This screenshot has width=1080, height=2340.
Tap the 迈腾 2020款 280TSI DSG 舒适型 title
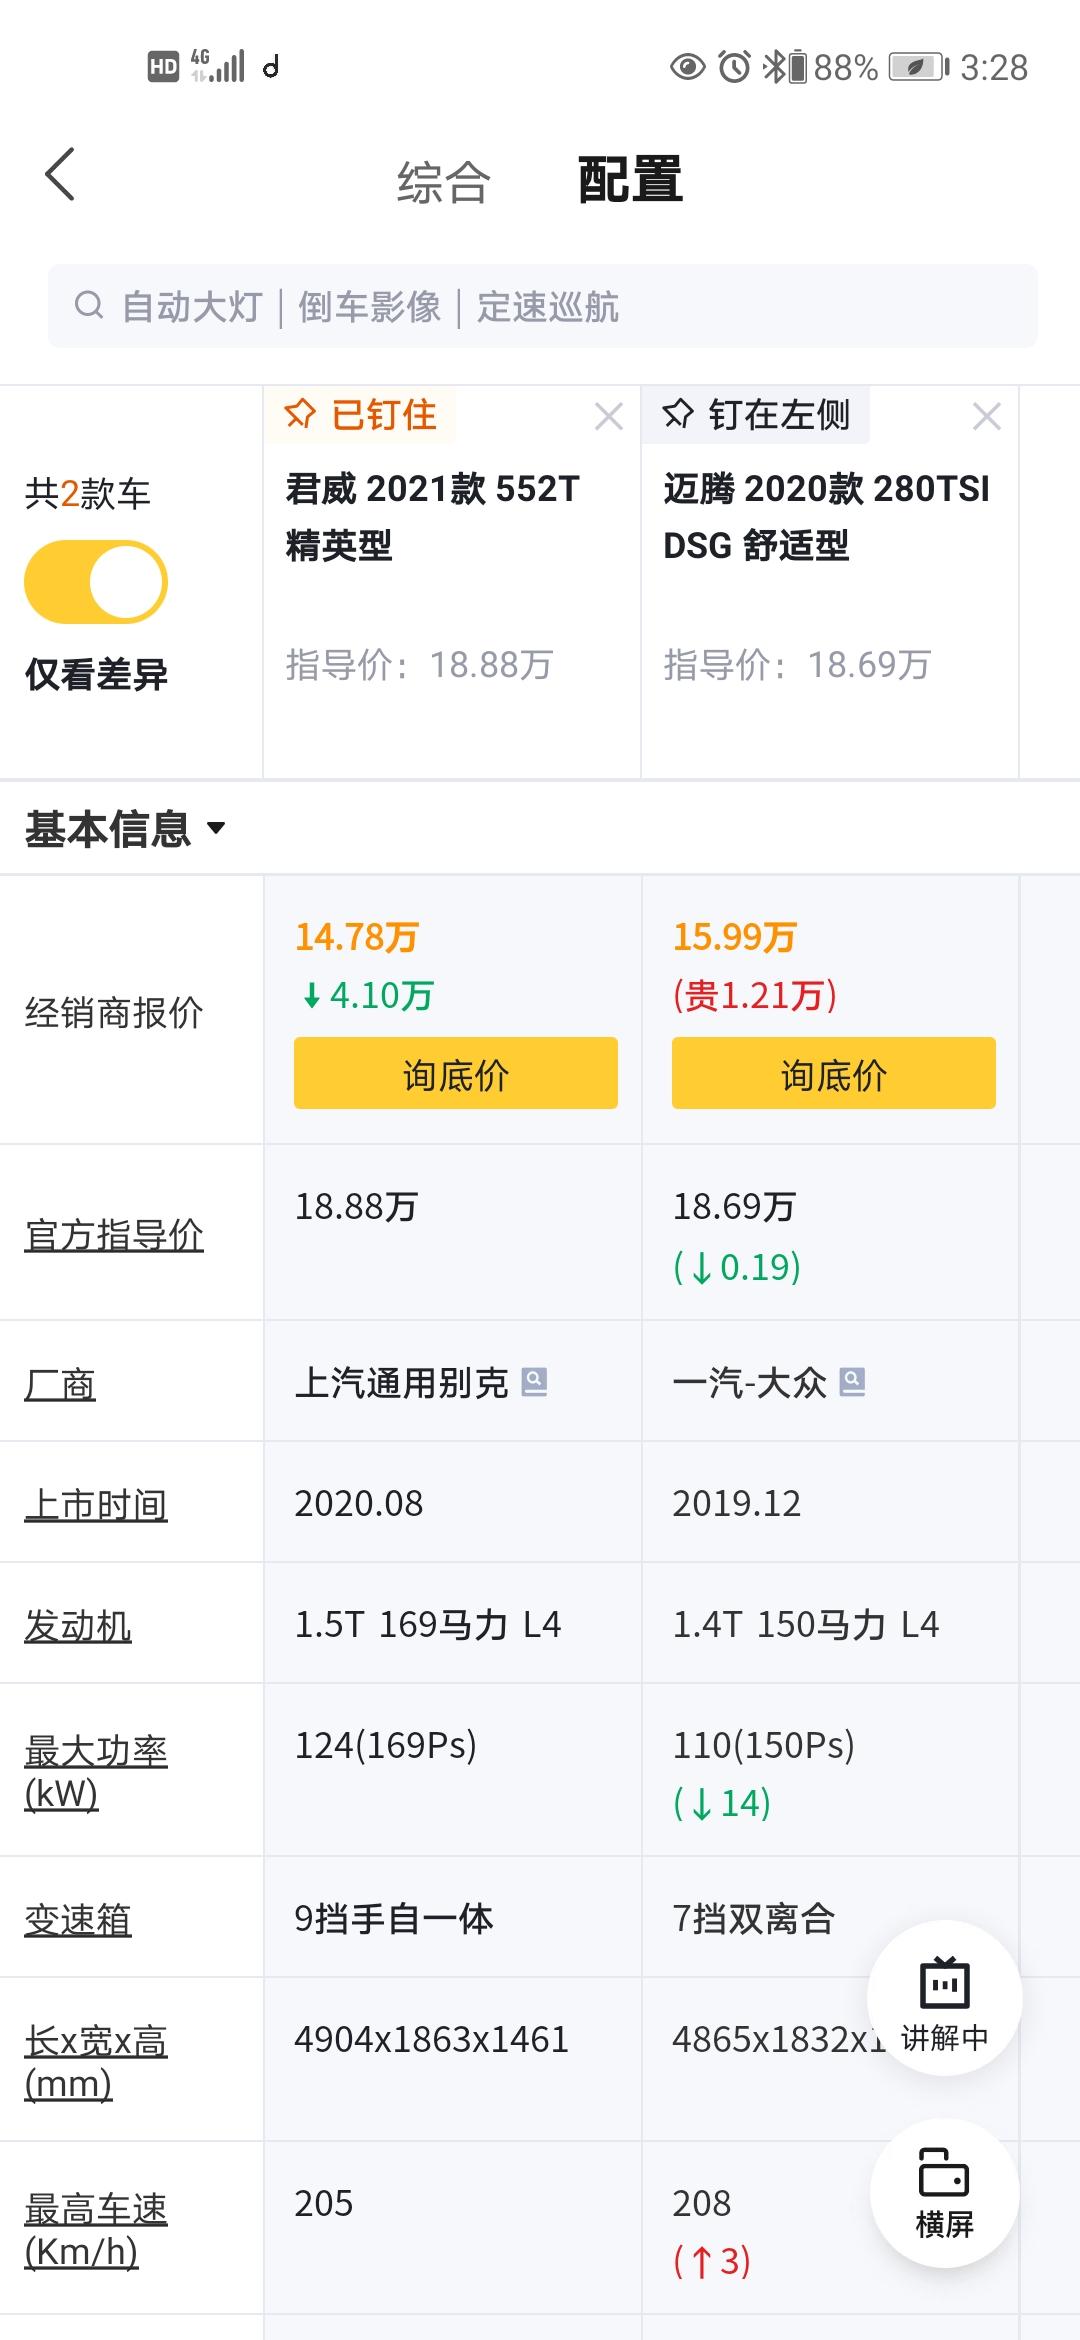[x=826, y=517]
